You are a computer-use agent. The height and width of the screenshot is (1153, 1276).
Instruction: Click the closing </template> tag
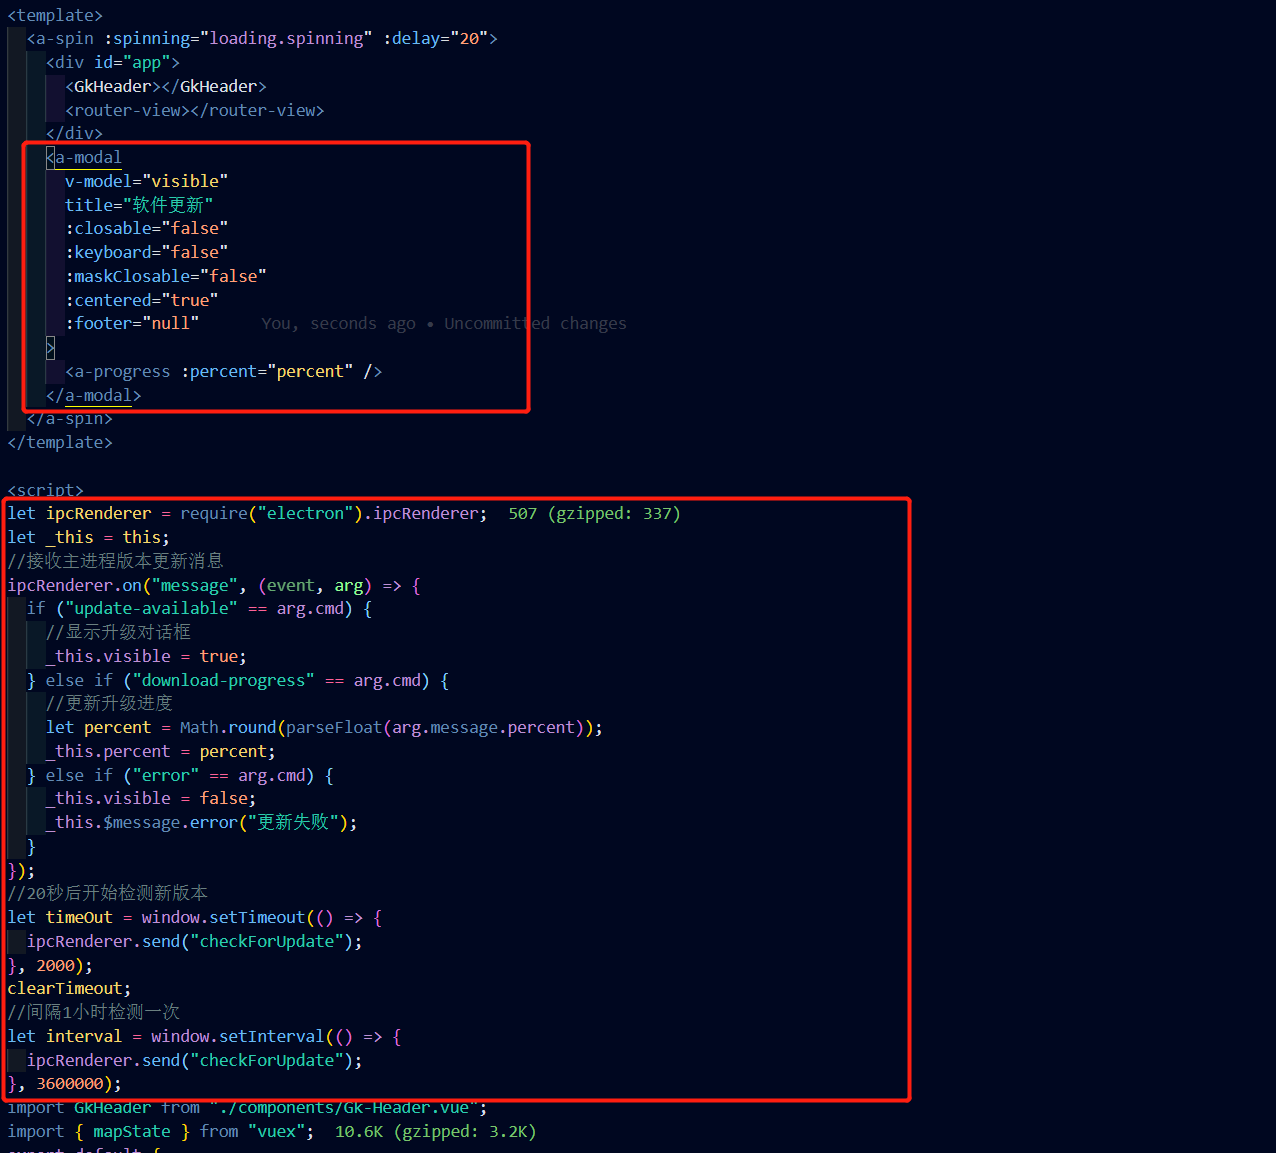point(60,443)
